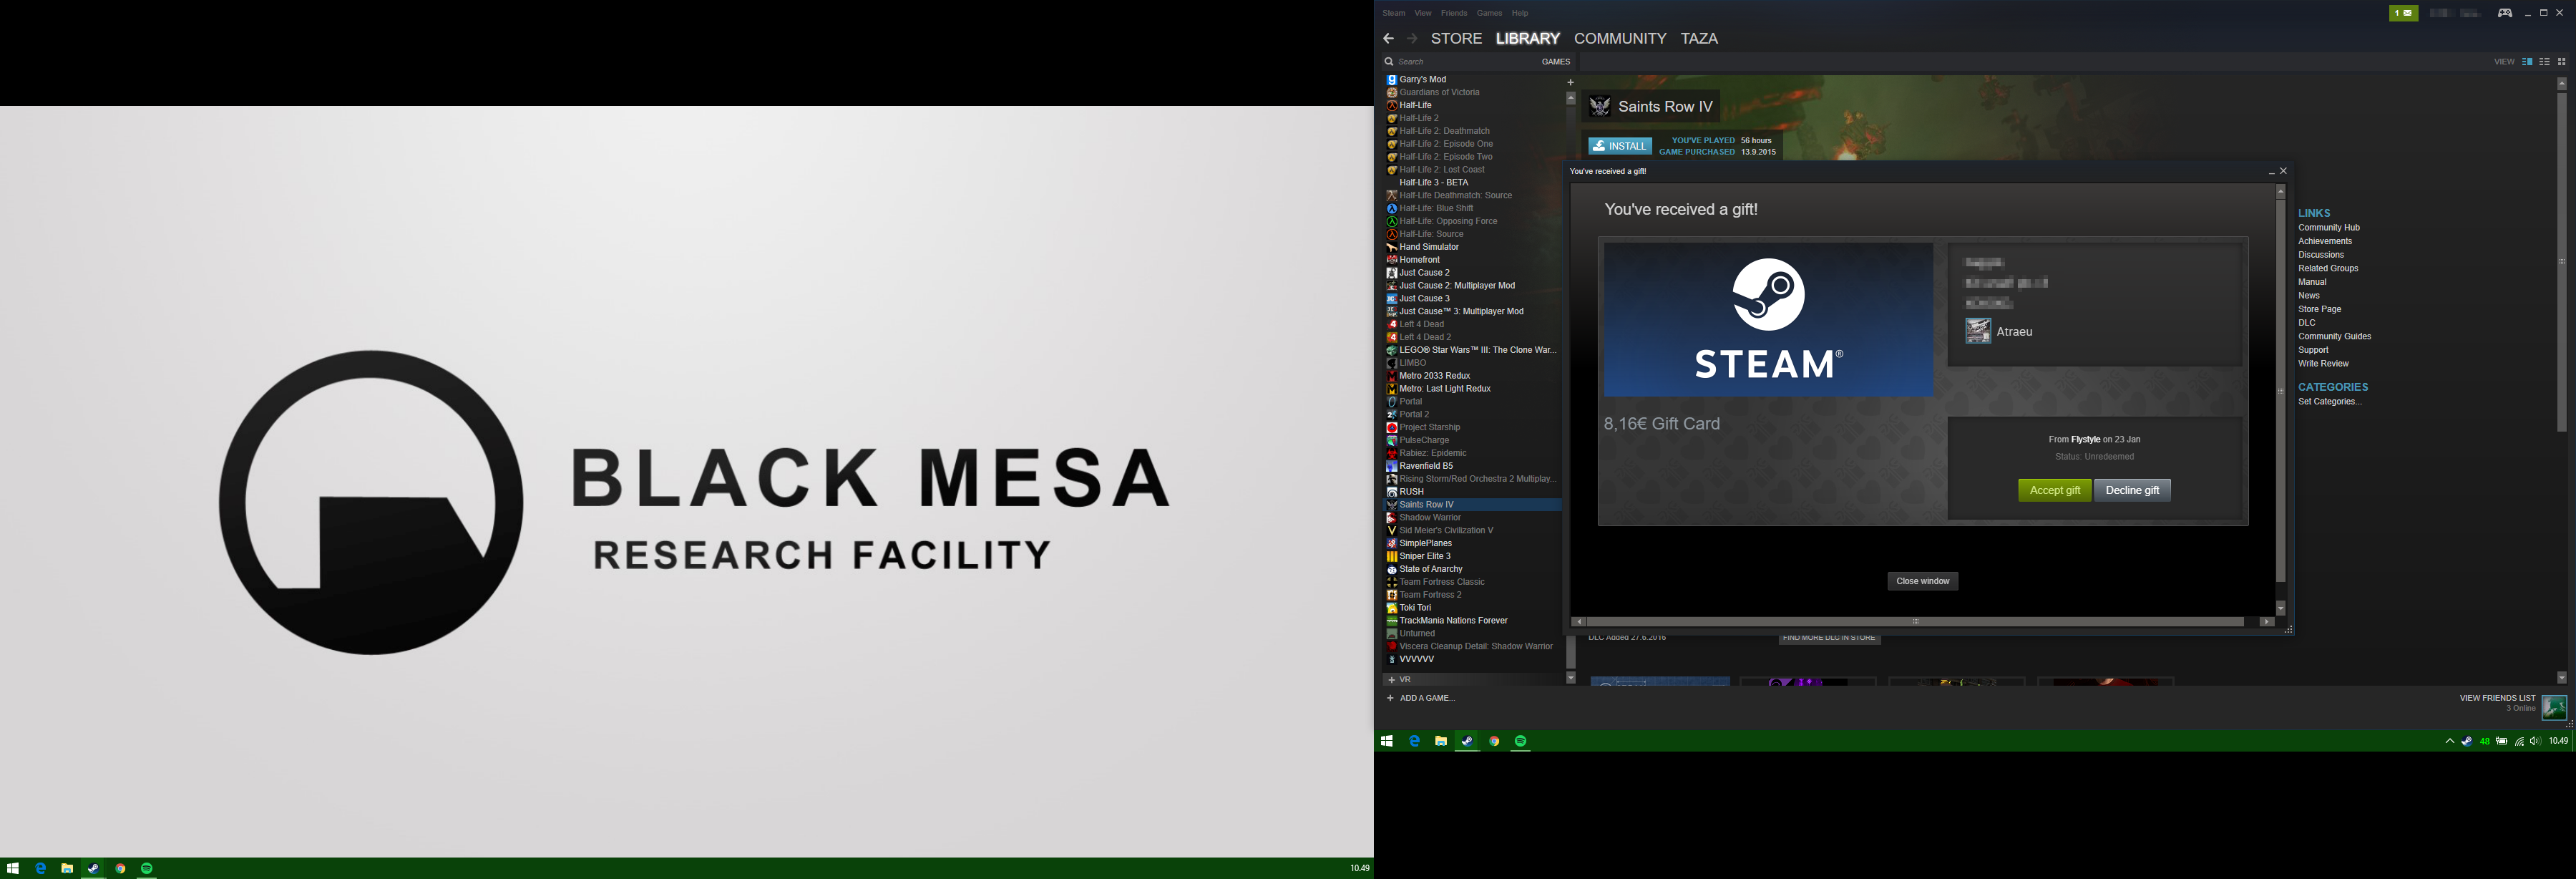Click the Accept gift button
Image resolution: width=2576 pixels, height=879 pixels.
pos(2054,490)
